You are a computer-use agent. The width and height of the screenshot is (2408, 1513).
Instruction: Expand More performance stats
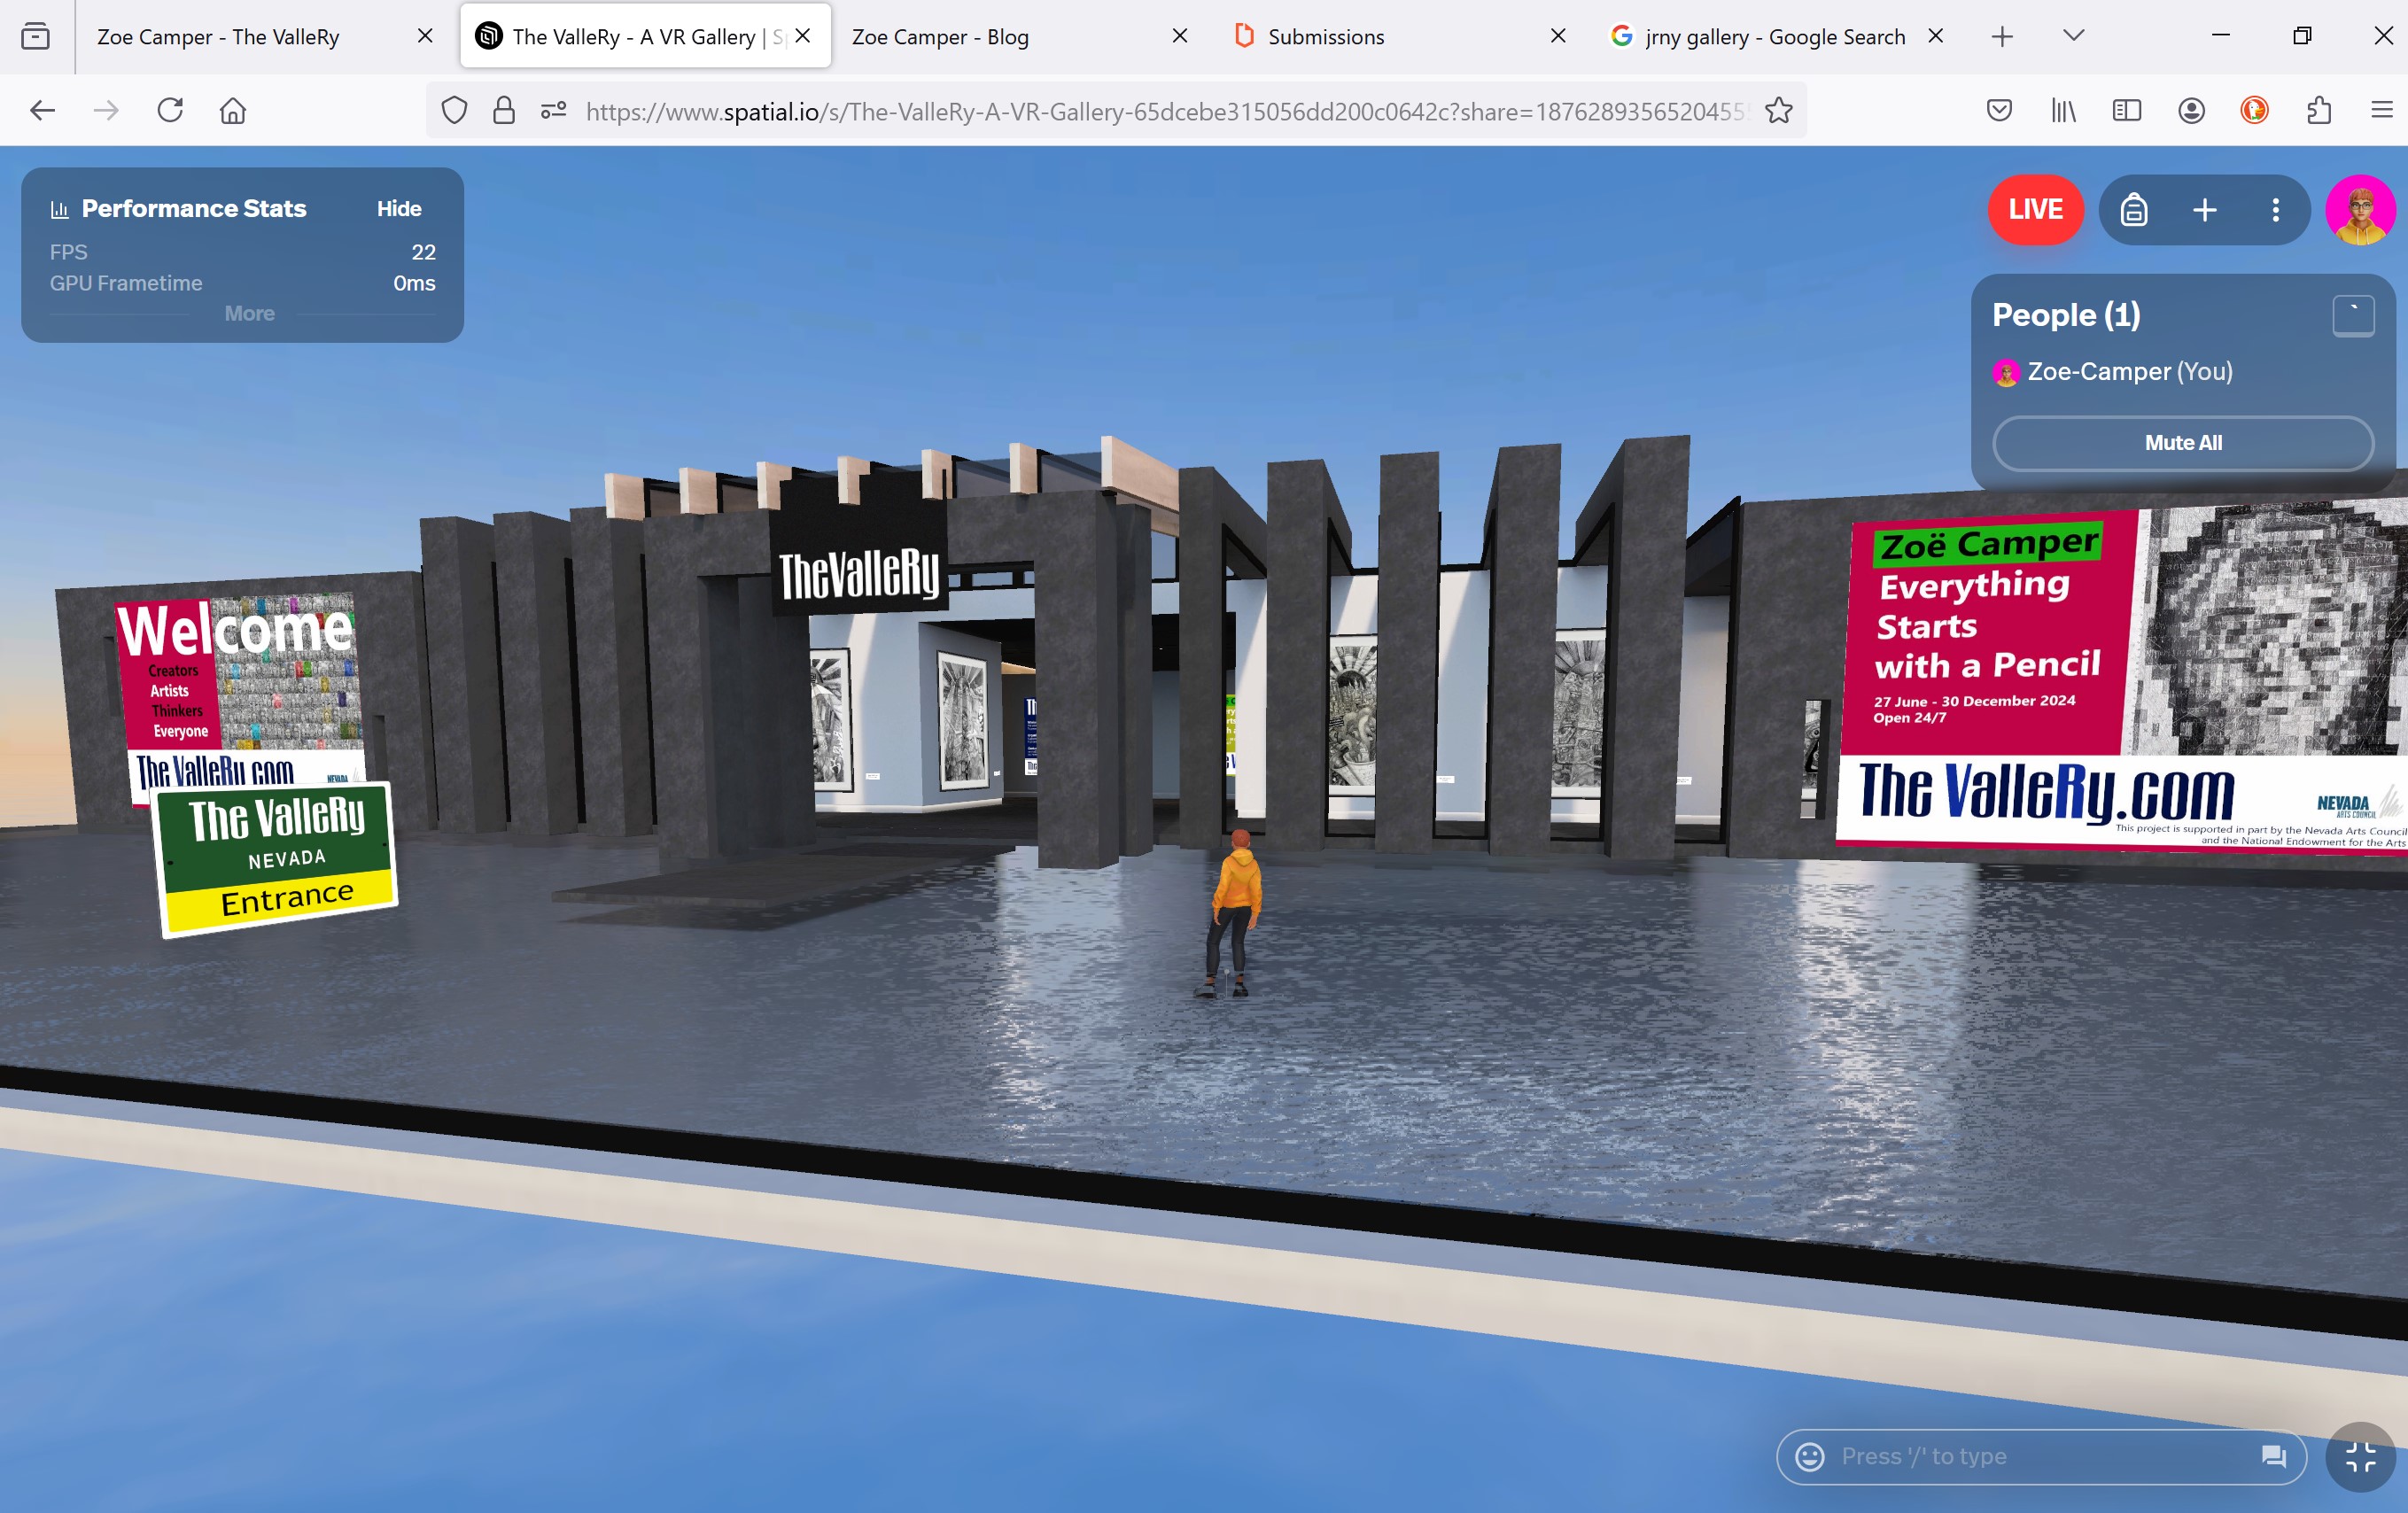click(x=249, y=314)
